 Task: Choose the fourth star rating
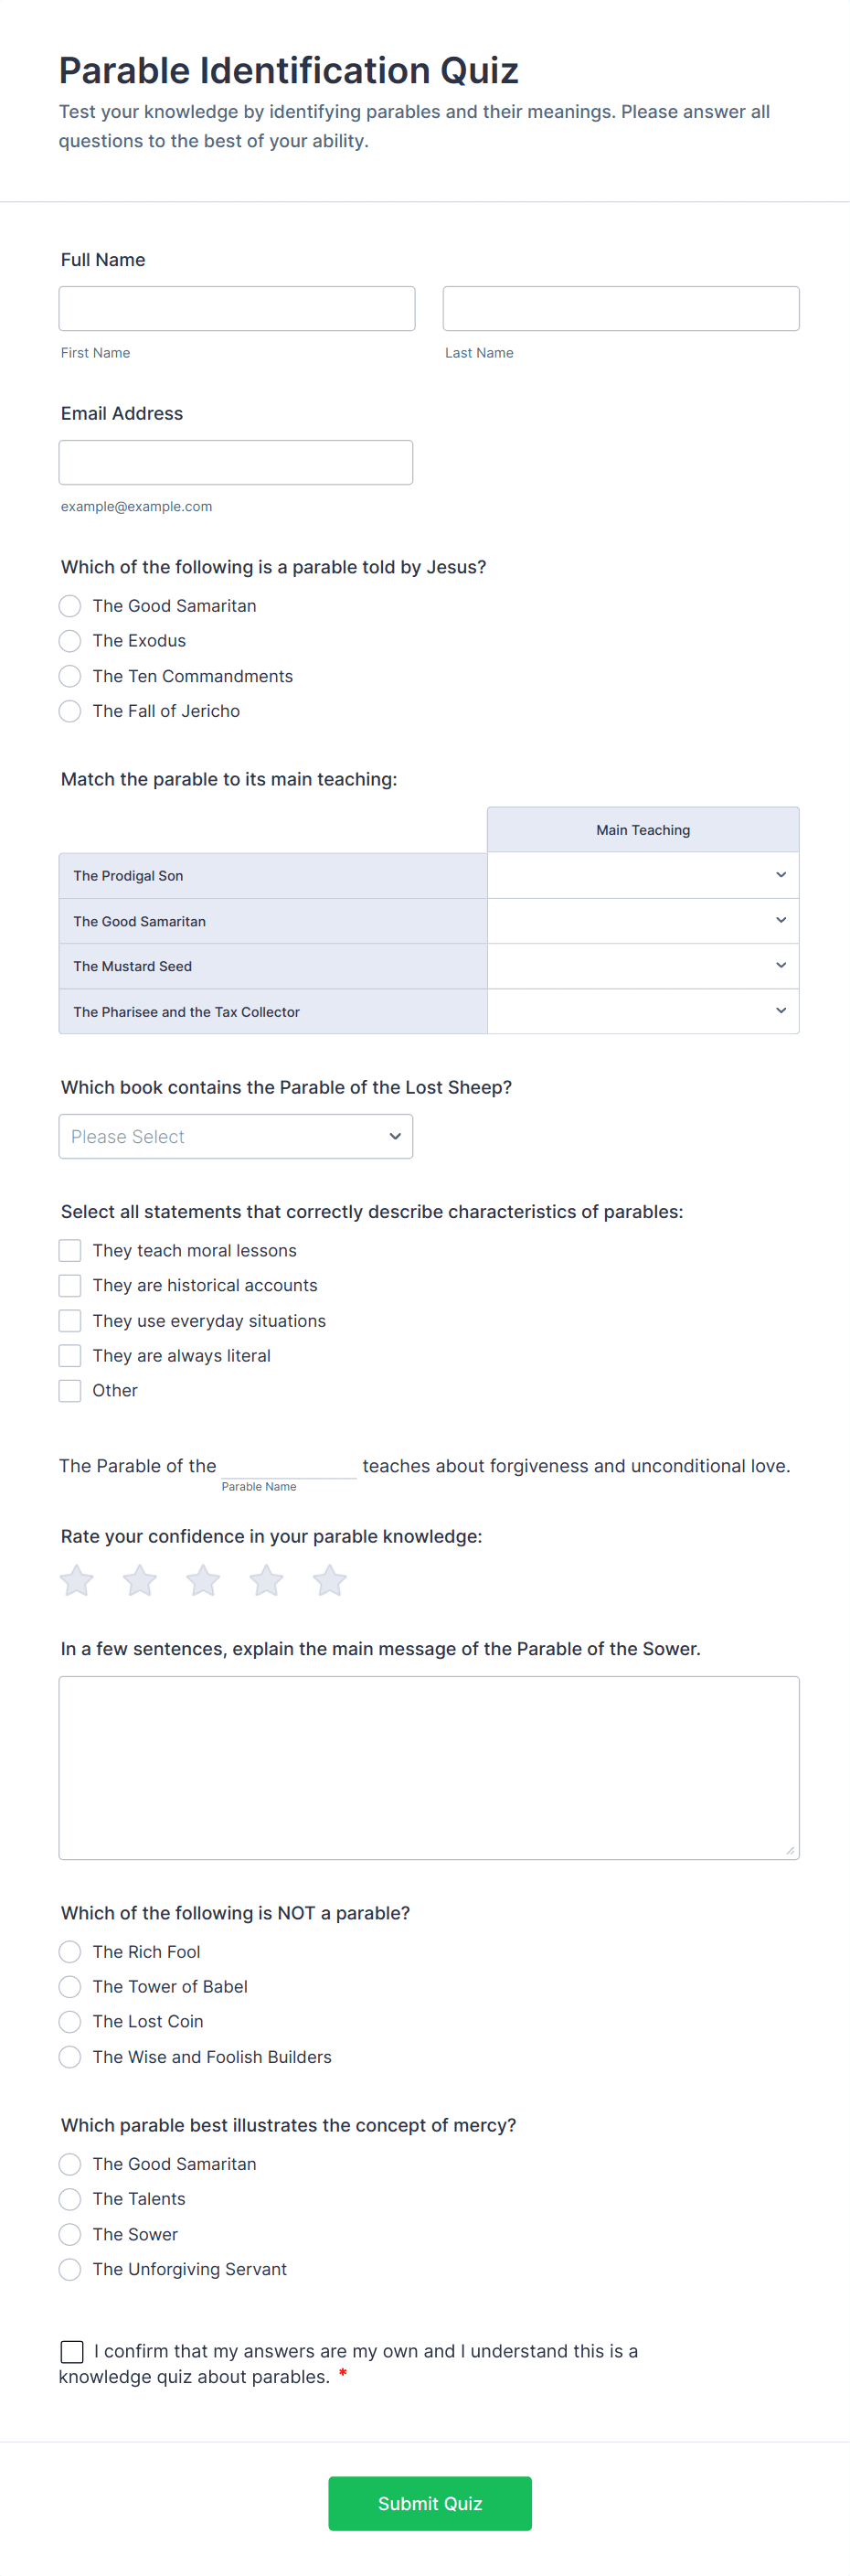[266, 1580]
